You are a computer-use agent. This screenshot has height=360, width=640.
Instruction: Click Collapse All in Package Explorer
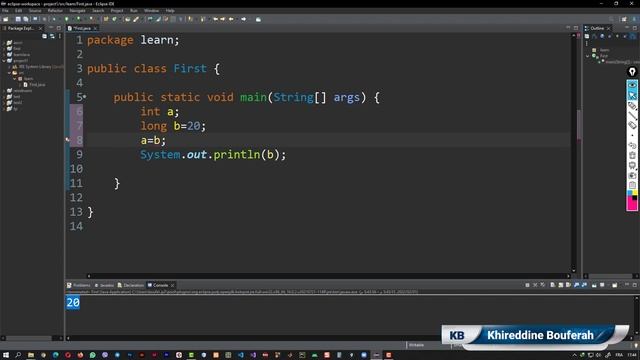(x=44, y=36)
